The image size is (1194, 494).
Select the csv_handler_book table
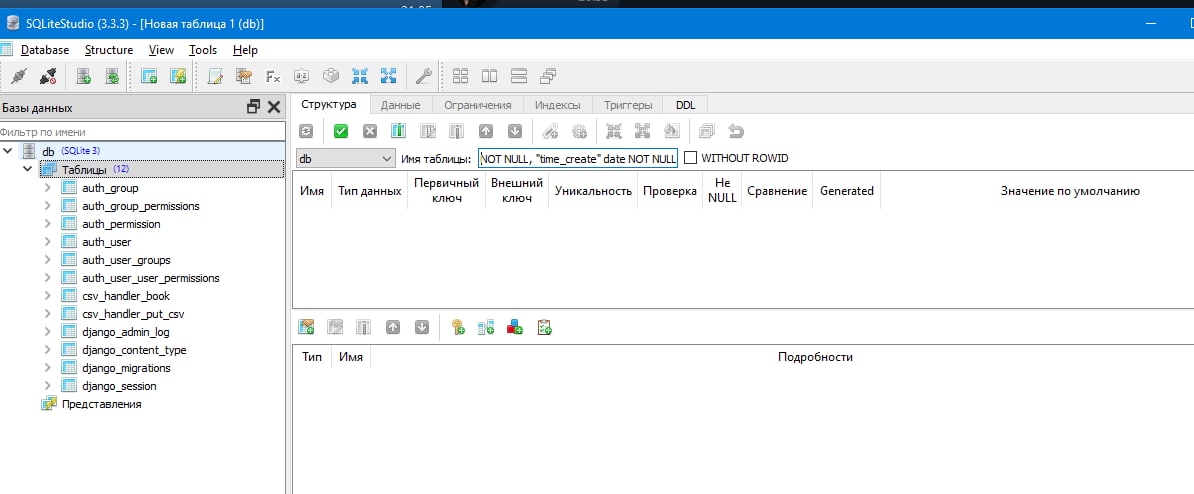point(126,296)
